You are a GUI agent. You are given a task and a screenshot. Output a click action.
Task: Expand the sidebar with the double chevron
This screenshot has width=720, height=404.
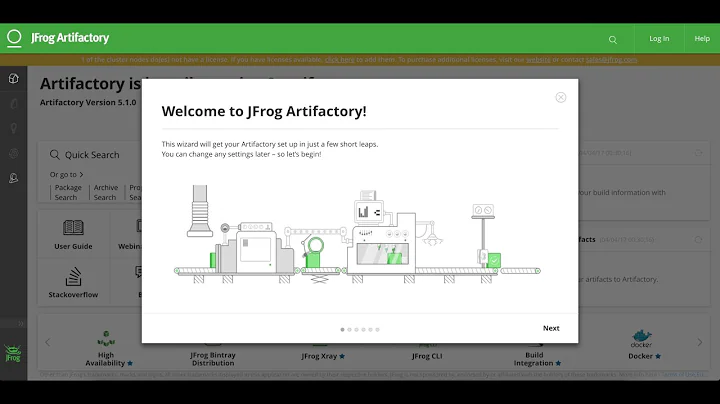click(21, 324)
